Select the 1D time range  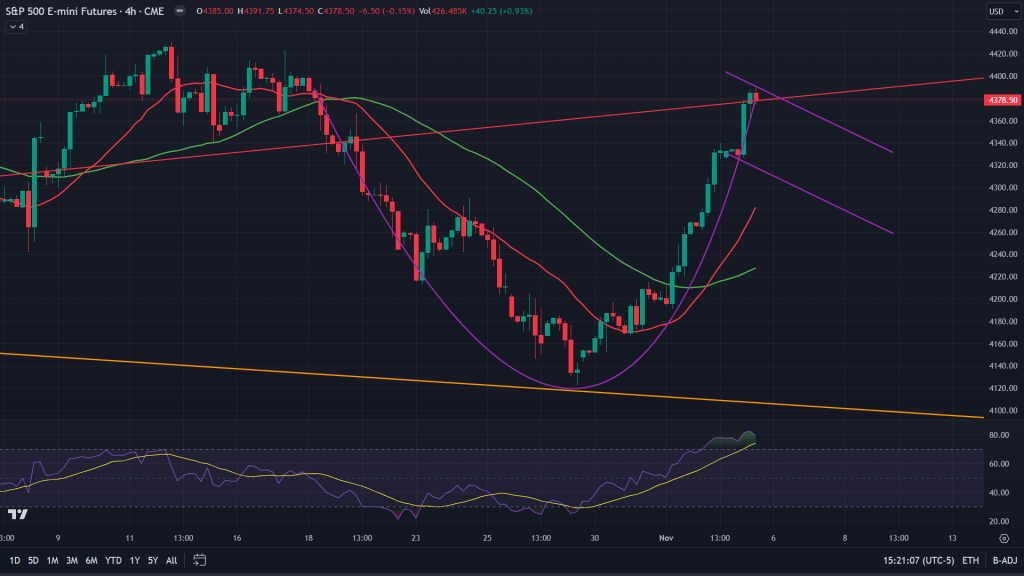(15, 559)
